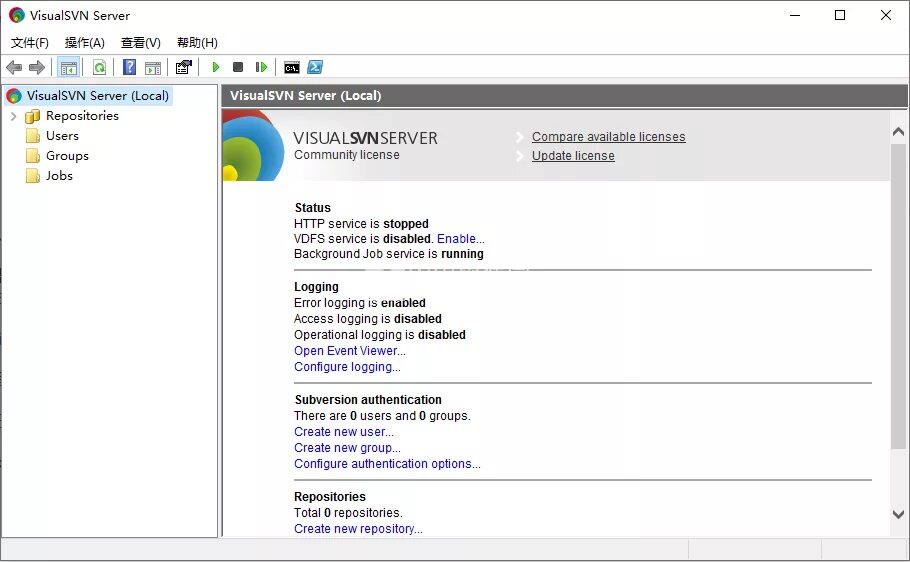Viewport: 910px width, 562px height.
Task: Stop the server with square icon
Action: coord(238,67)
